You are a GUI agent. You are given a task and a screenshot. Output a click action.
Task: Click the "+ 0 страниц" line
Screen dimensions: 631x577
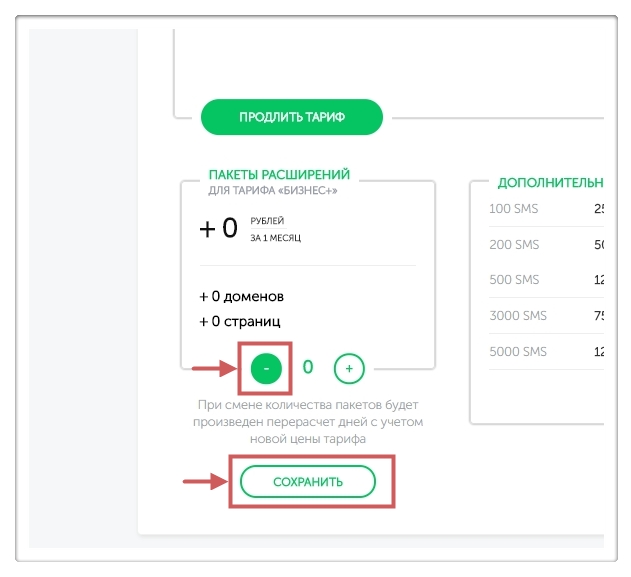(240, 322)
